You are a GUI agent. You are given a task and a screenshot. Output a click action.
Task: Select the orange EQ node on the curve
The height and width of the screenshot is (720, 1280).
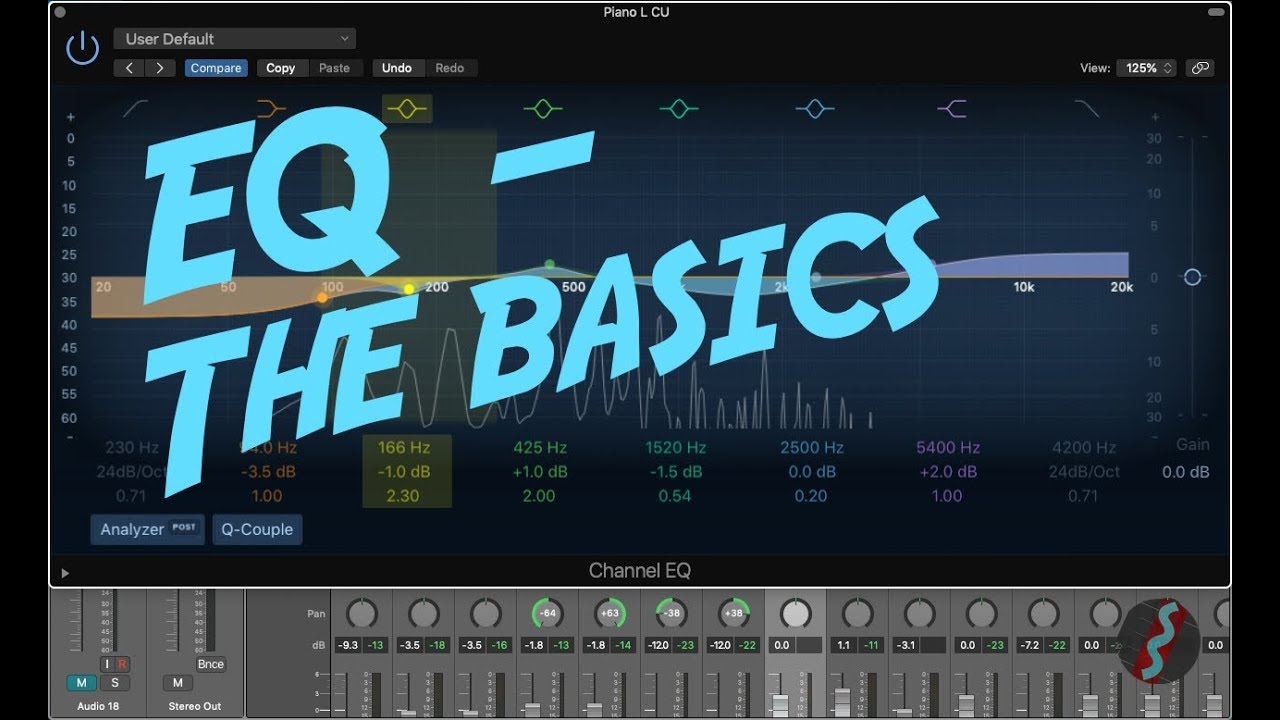322,297
